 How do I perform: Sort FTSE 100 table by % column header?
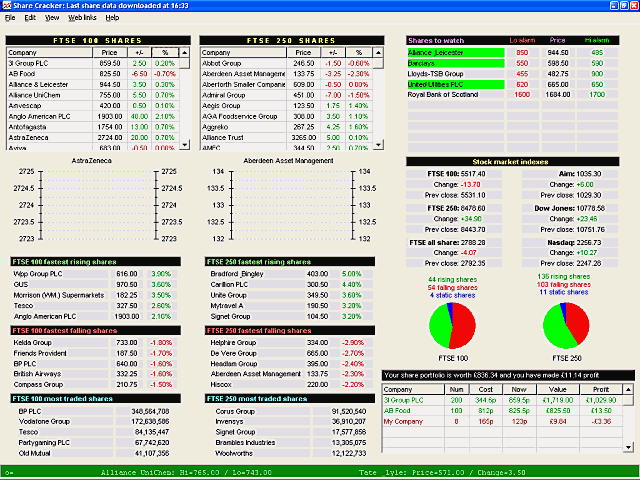pyautogui.click(x=165, y=53)
